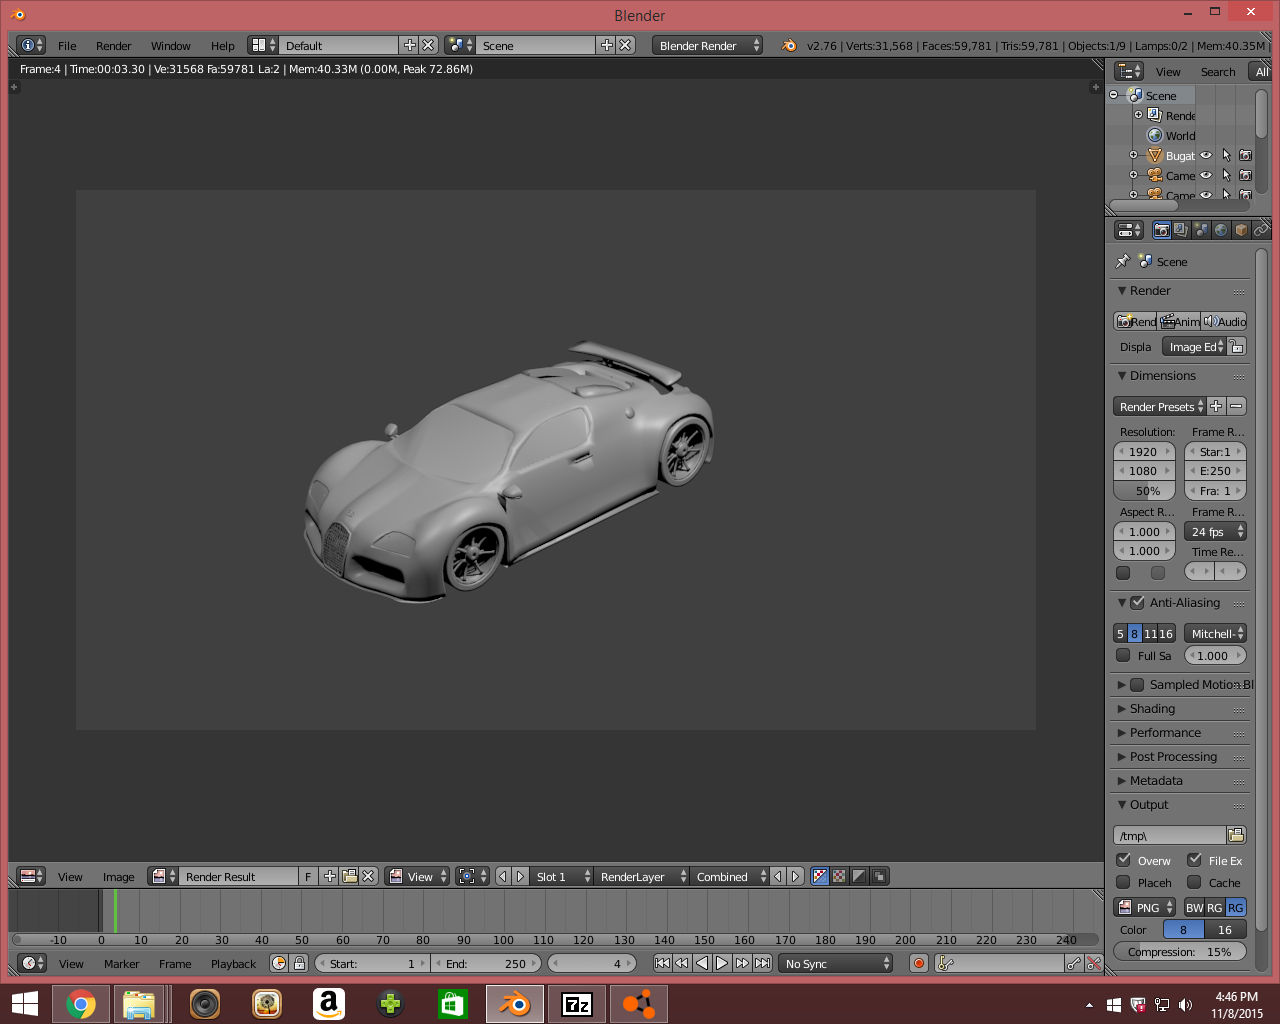This screenshot has height=1024, width=1280.
Task: Expand the Shading panel
Action: pyautogui.click(x=1152, y=708)
